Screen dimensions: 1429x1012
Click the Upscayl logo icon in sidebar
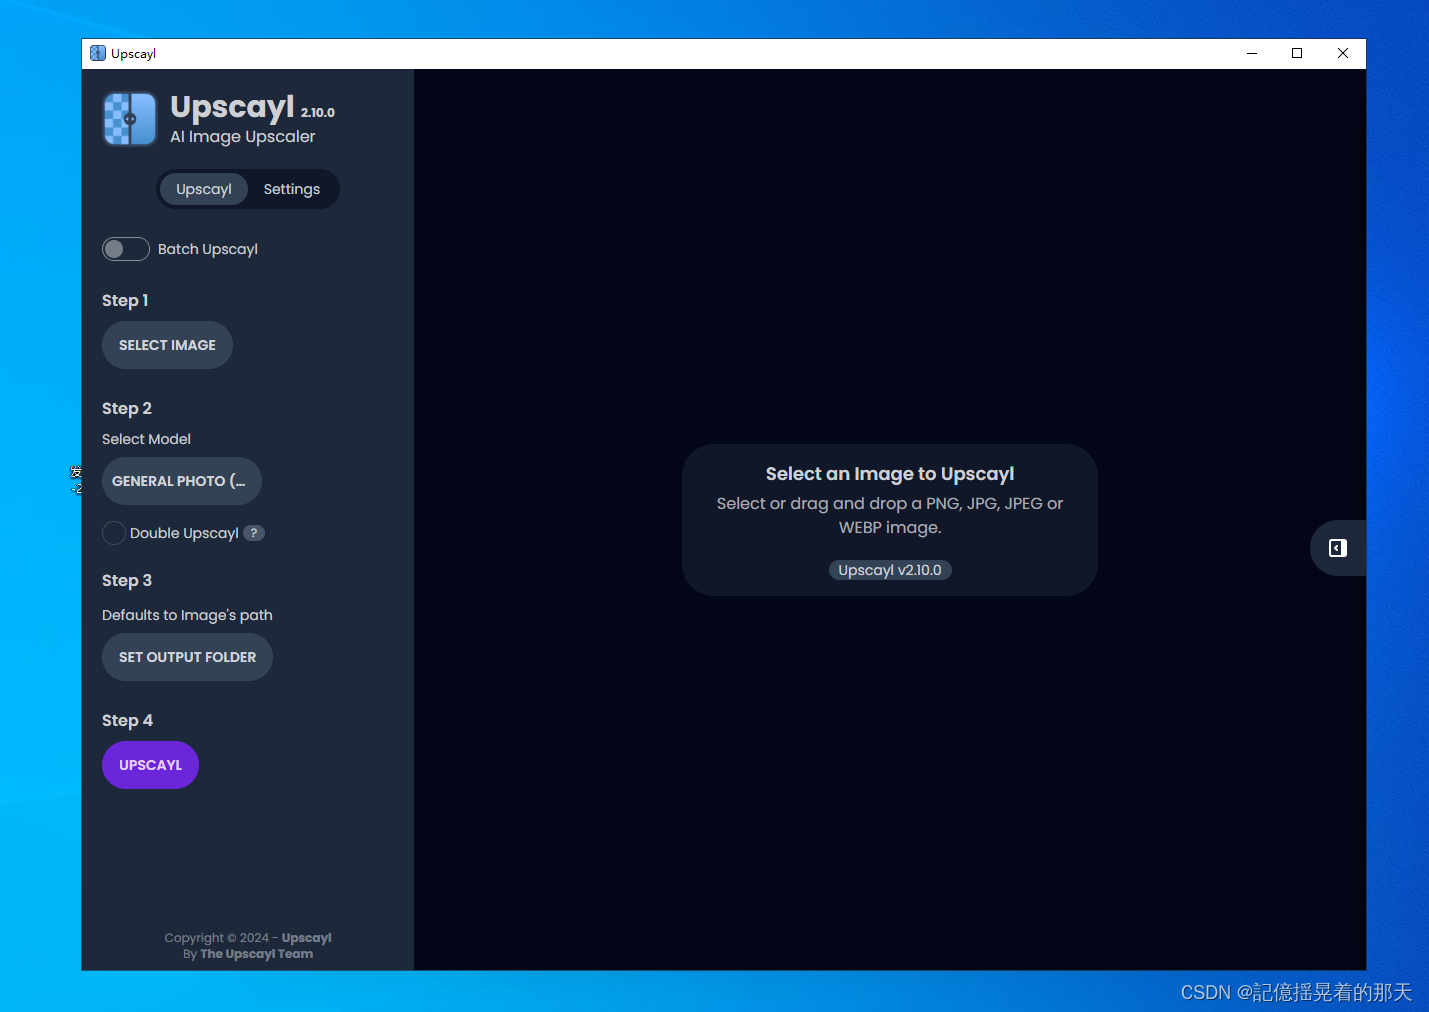pos(130,119)
